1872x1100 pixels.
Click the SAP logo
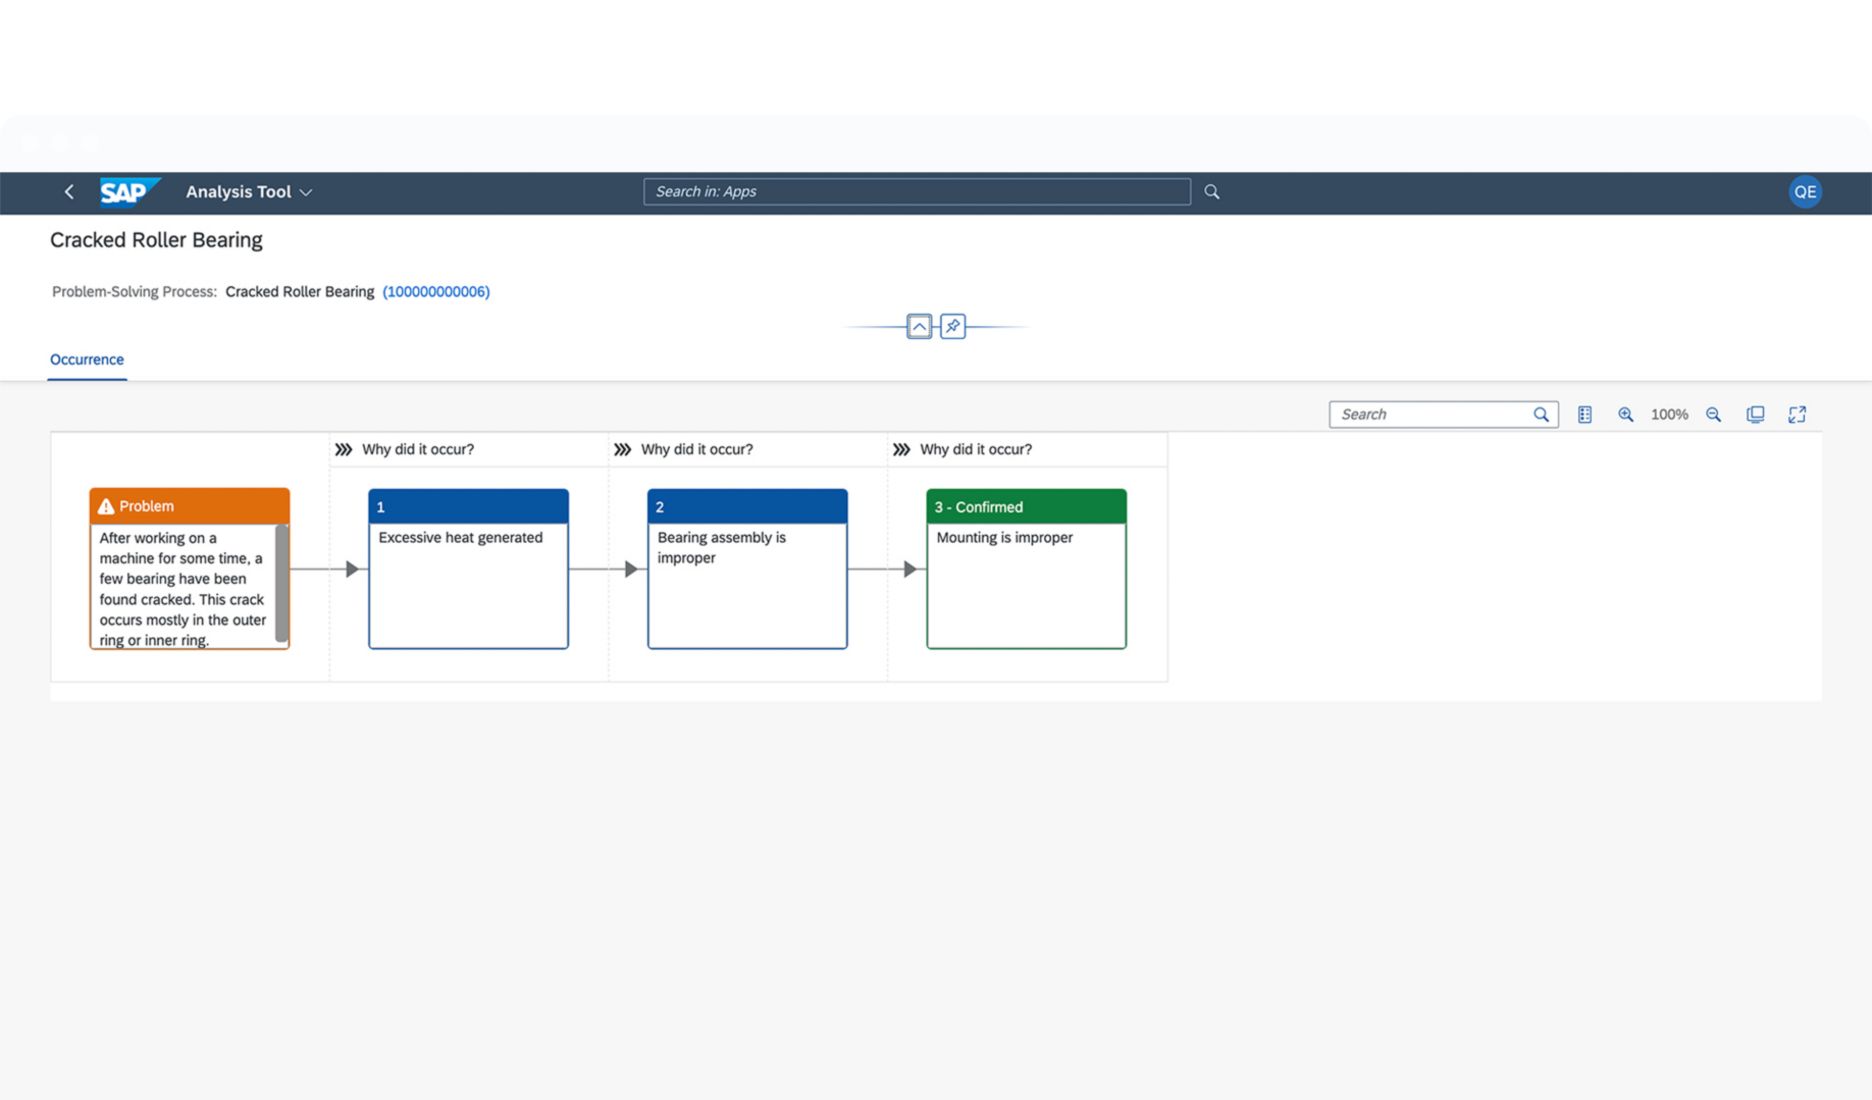(128, 191)
